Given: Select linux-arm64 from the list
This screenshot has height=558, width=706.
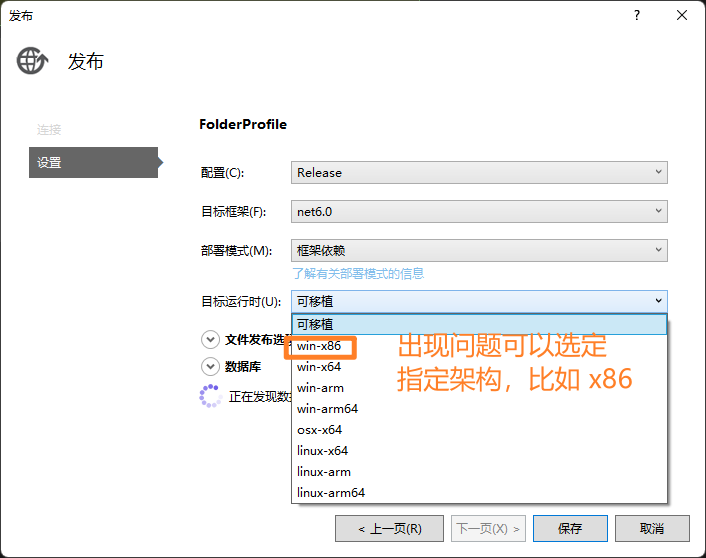Looking at the screenshot, I should pos(330,493).
